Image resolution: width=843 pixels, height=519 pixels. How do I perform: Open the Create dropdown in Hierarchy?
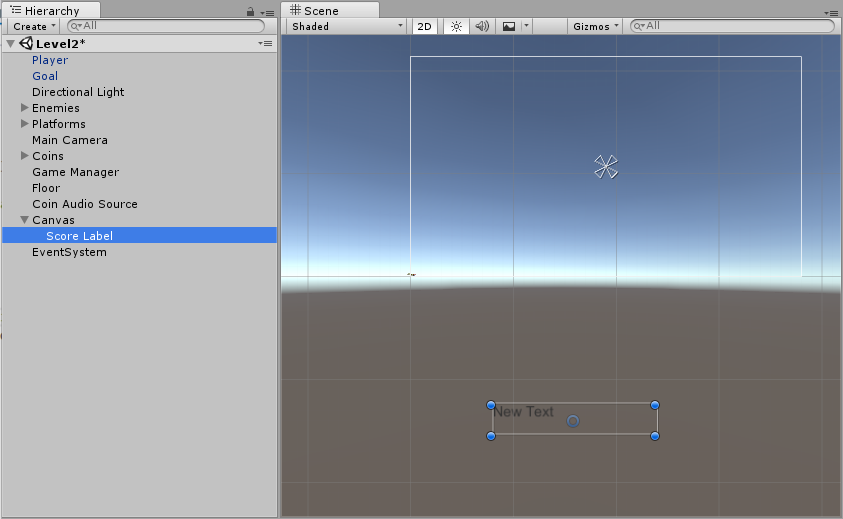[x=33, y=26]
